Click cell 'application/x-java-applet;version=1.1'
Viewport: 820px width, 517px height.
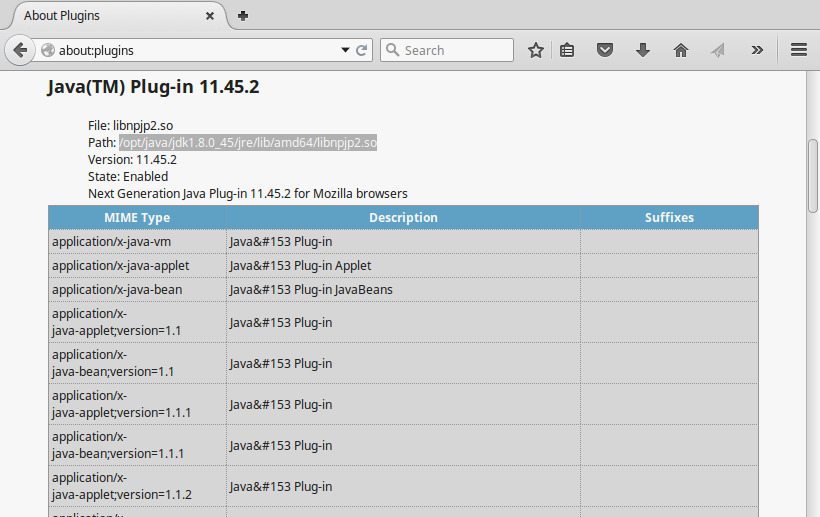(x=137, y=322)
